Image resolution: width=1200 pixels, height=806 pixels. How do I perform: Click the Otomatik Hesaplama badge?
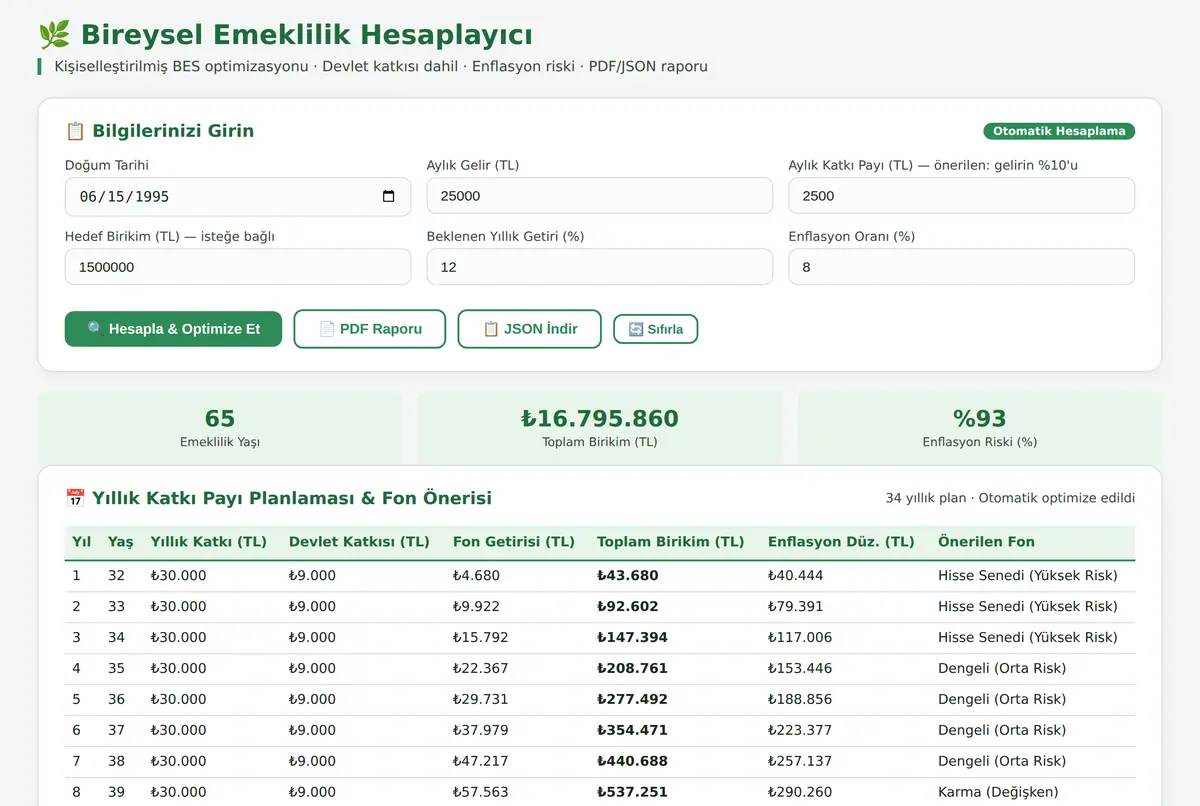(1059, 131)
